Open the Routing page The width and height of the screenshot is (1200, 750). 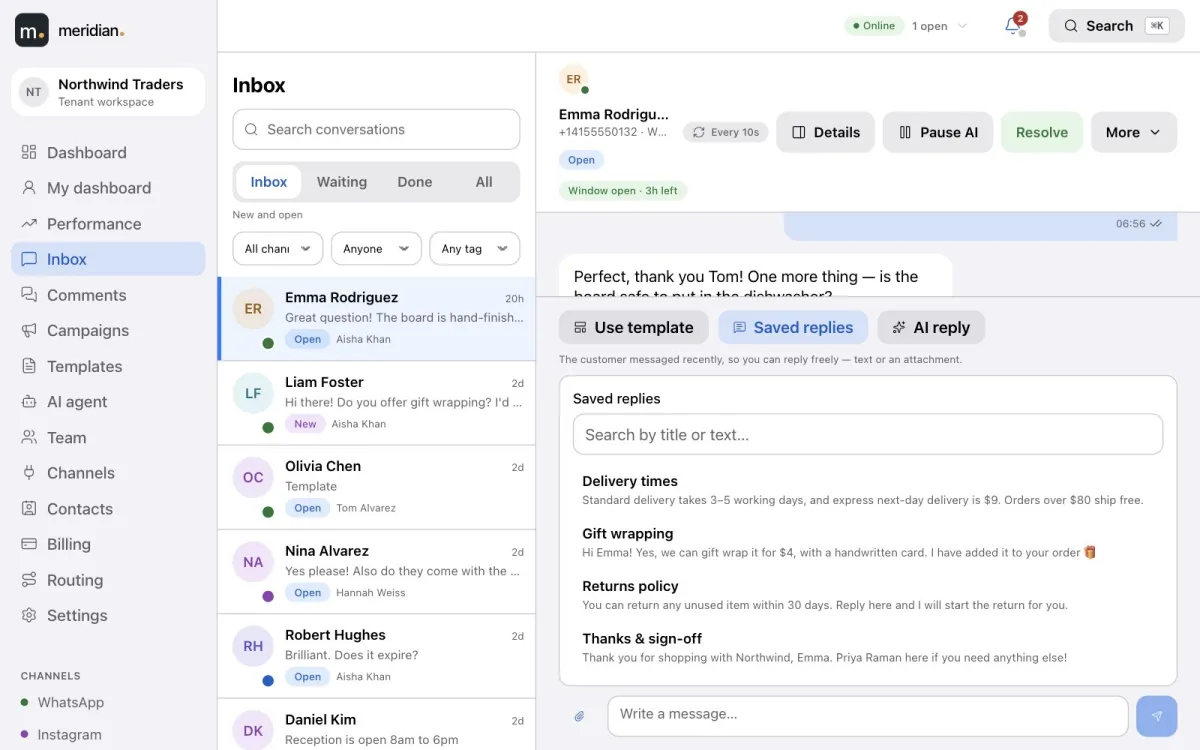click(108, 580)
